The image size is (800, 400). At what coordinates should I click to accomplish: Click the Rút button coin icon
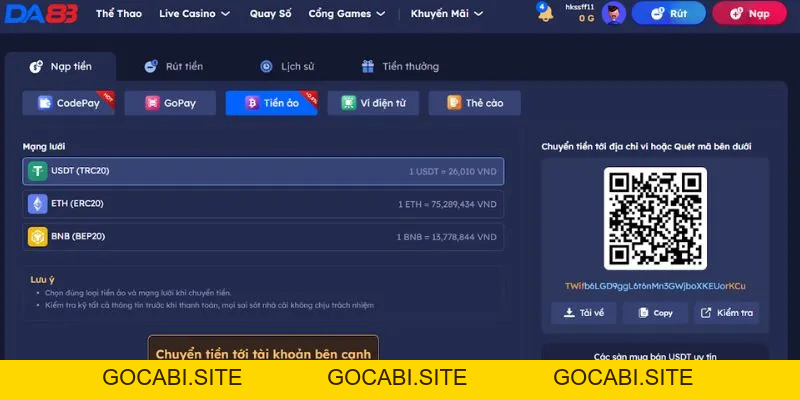pyautogui.click(x=658, y=13)
